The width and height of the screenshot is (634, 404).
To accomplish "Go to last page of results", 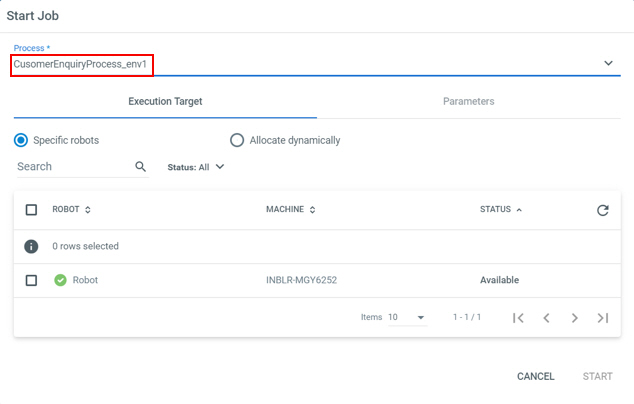I will point(602,318).
